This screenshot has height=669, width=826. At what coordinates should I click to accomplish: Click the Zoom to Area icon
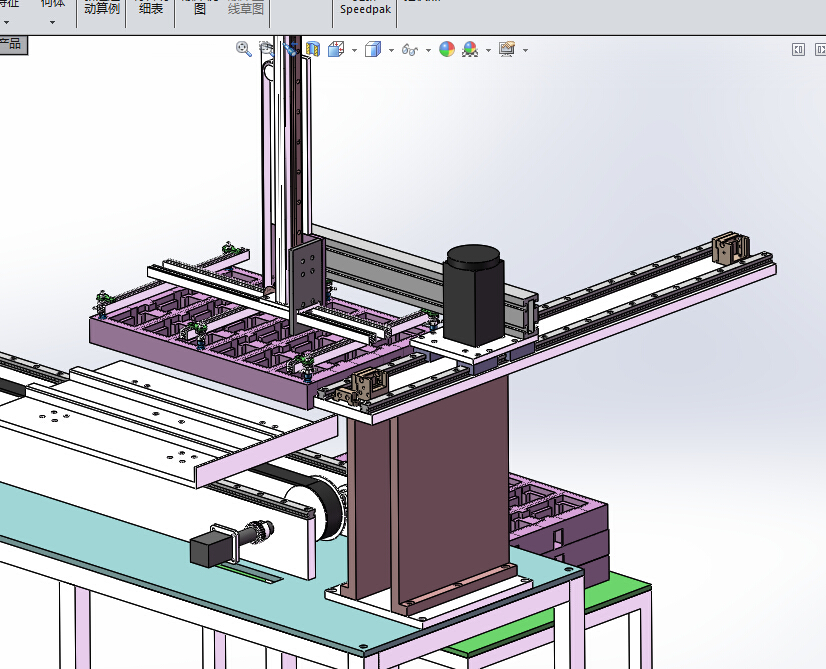coord(266,48)
